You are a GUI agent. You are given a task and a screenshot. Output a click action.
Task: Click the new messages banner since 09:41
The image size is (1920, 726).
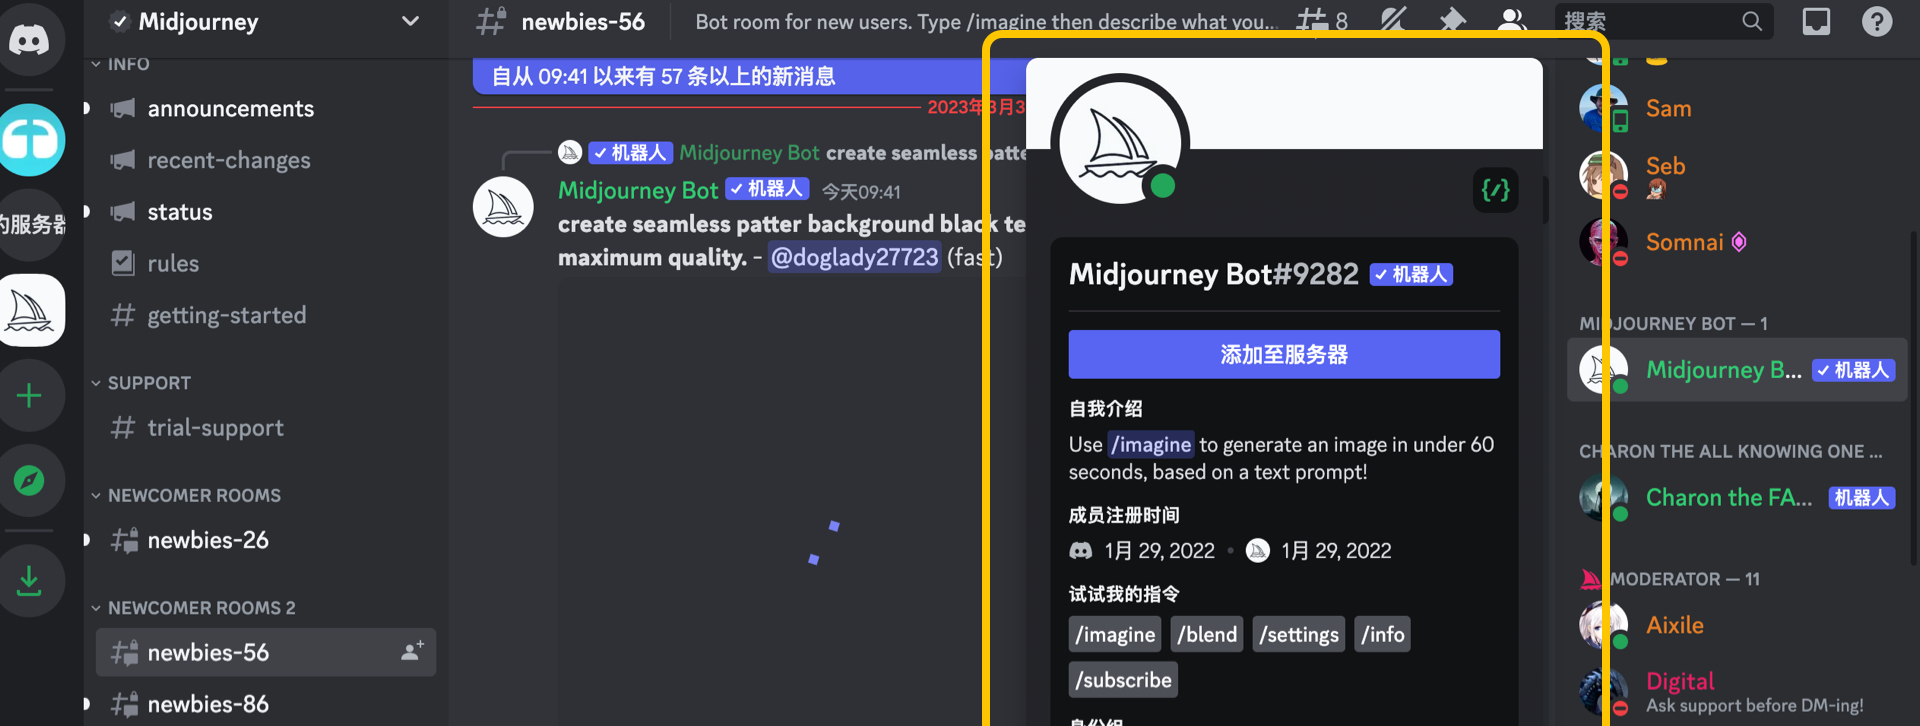750,76
